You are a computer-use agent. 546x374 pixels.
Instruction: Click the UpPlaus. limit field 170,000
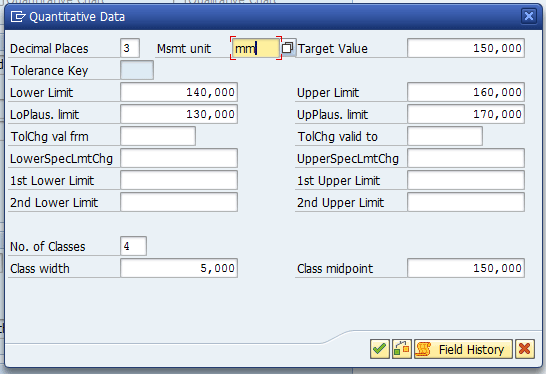coord(466,114)
